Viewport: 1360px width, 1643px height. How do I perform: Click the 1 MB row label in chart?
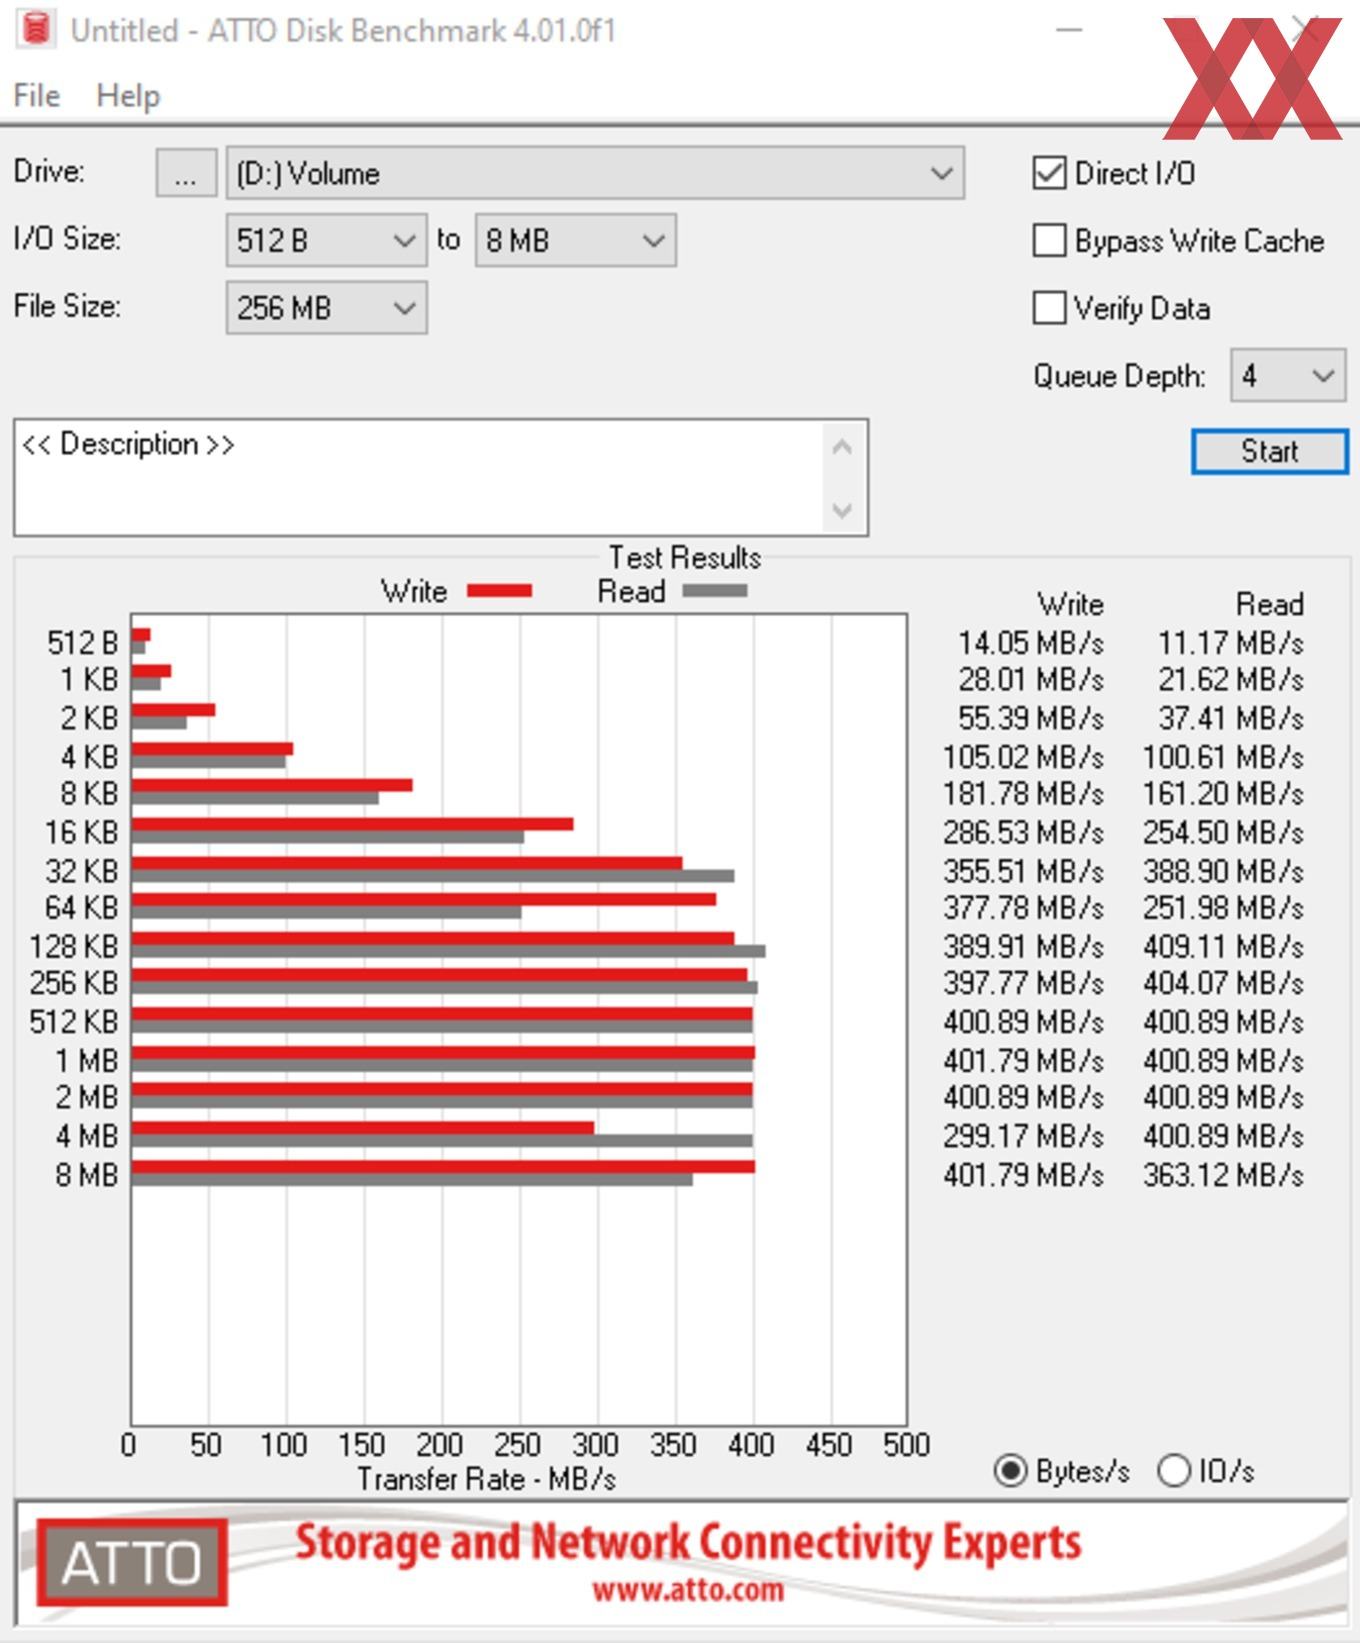[x=86, y=1060]
